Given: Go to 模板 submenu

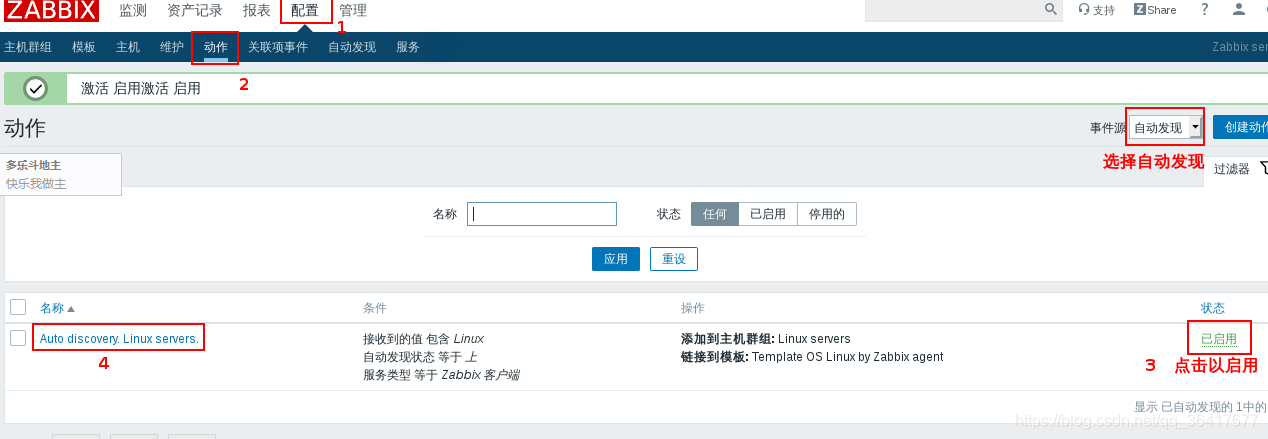Looking at the screenshot, I should click(x=84, y=47).
